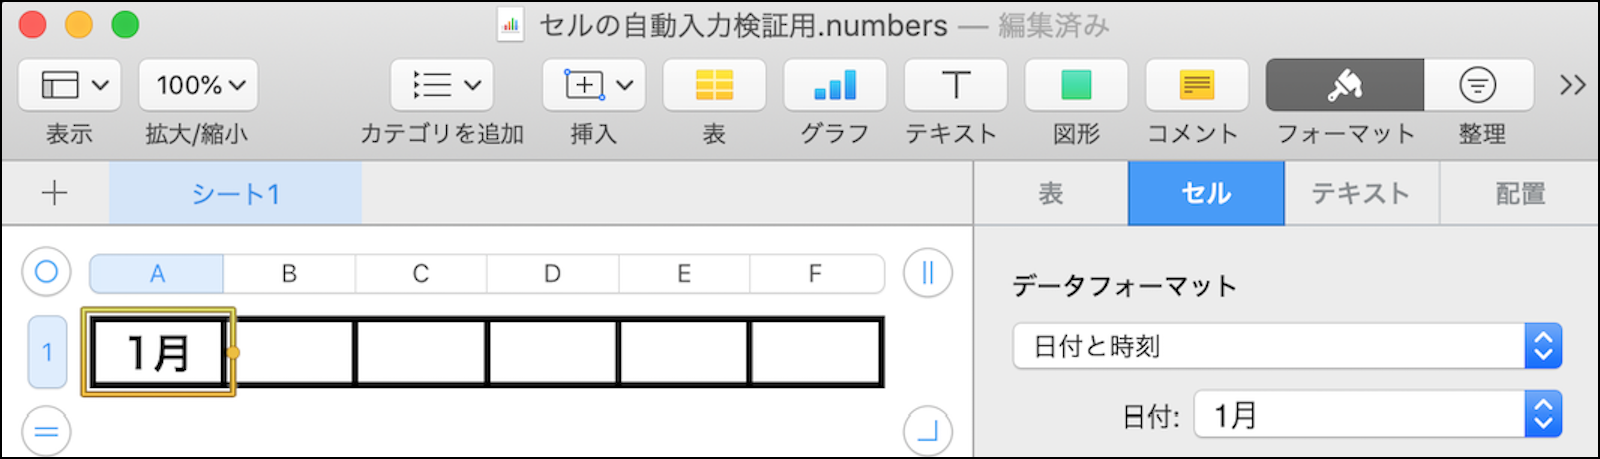Open the 表示 (View) dropdown

point(70,85)
